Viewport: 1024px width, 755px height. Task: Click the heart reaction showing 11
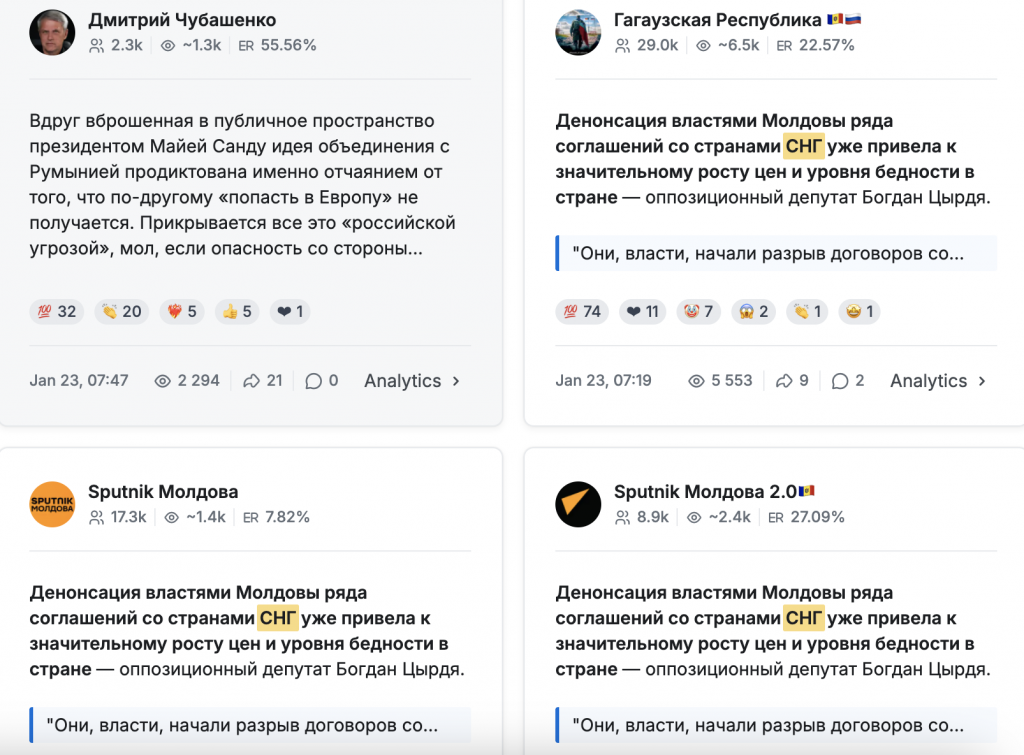pos(641,312)
